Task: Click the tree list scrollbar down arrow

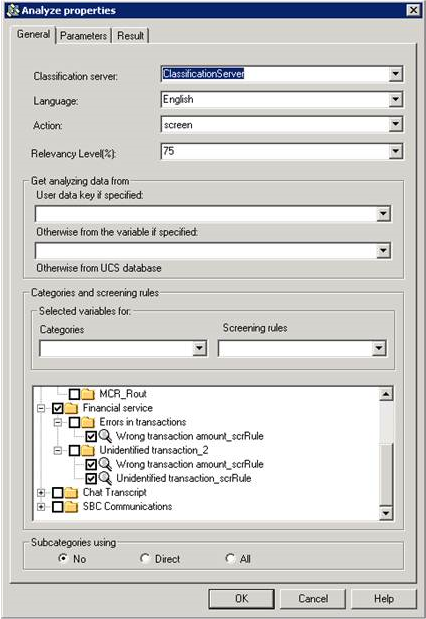Action: click(386, 513)
